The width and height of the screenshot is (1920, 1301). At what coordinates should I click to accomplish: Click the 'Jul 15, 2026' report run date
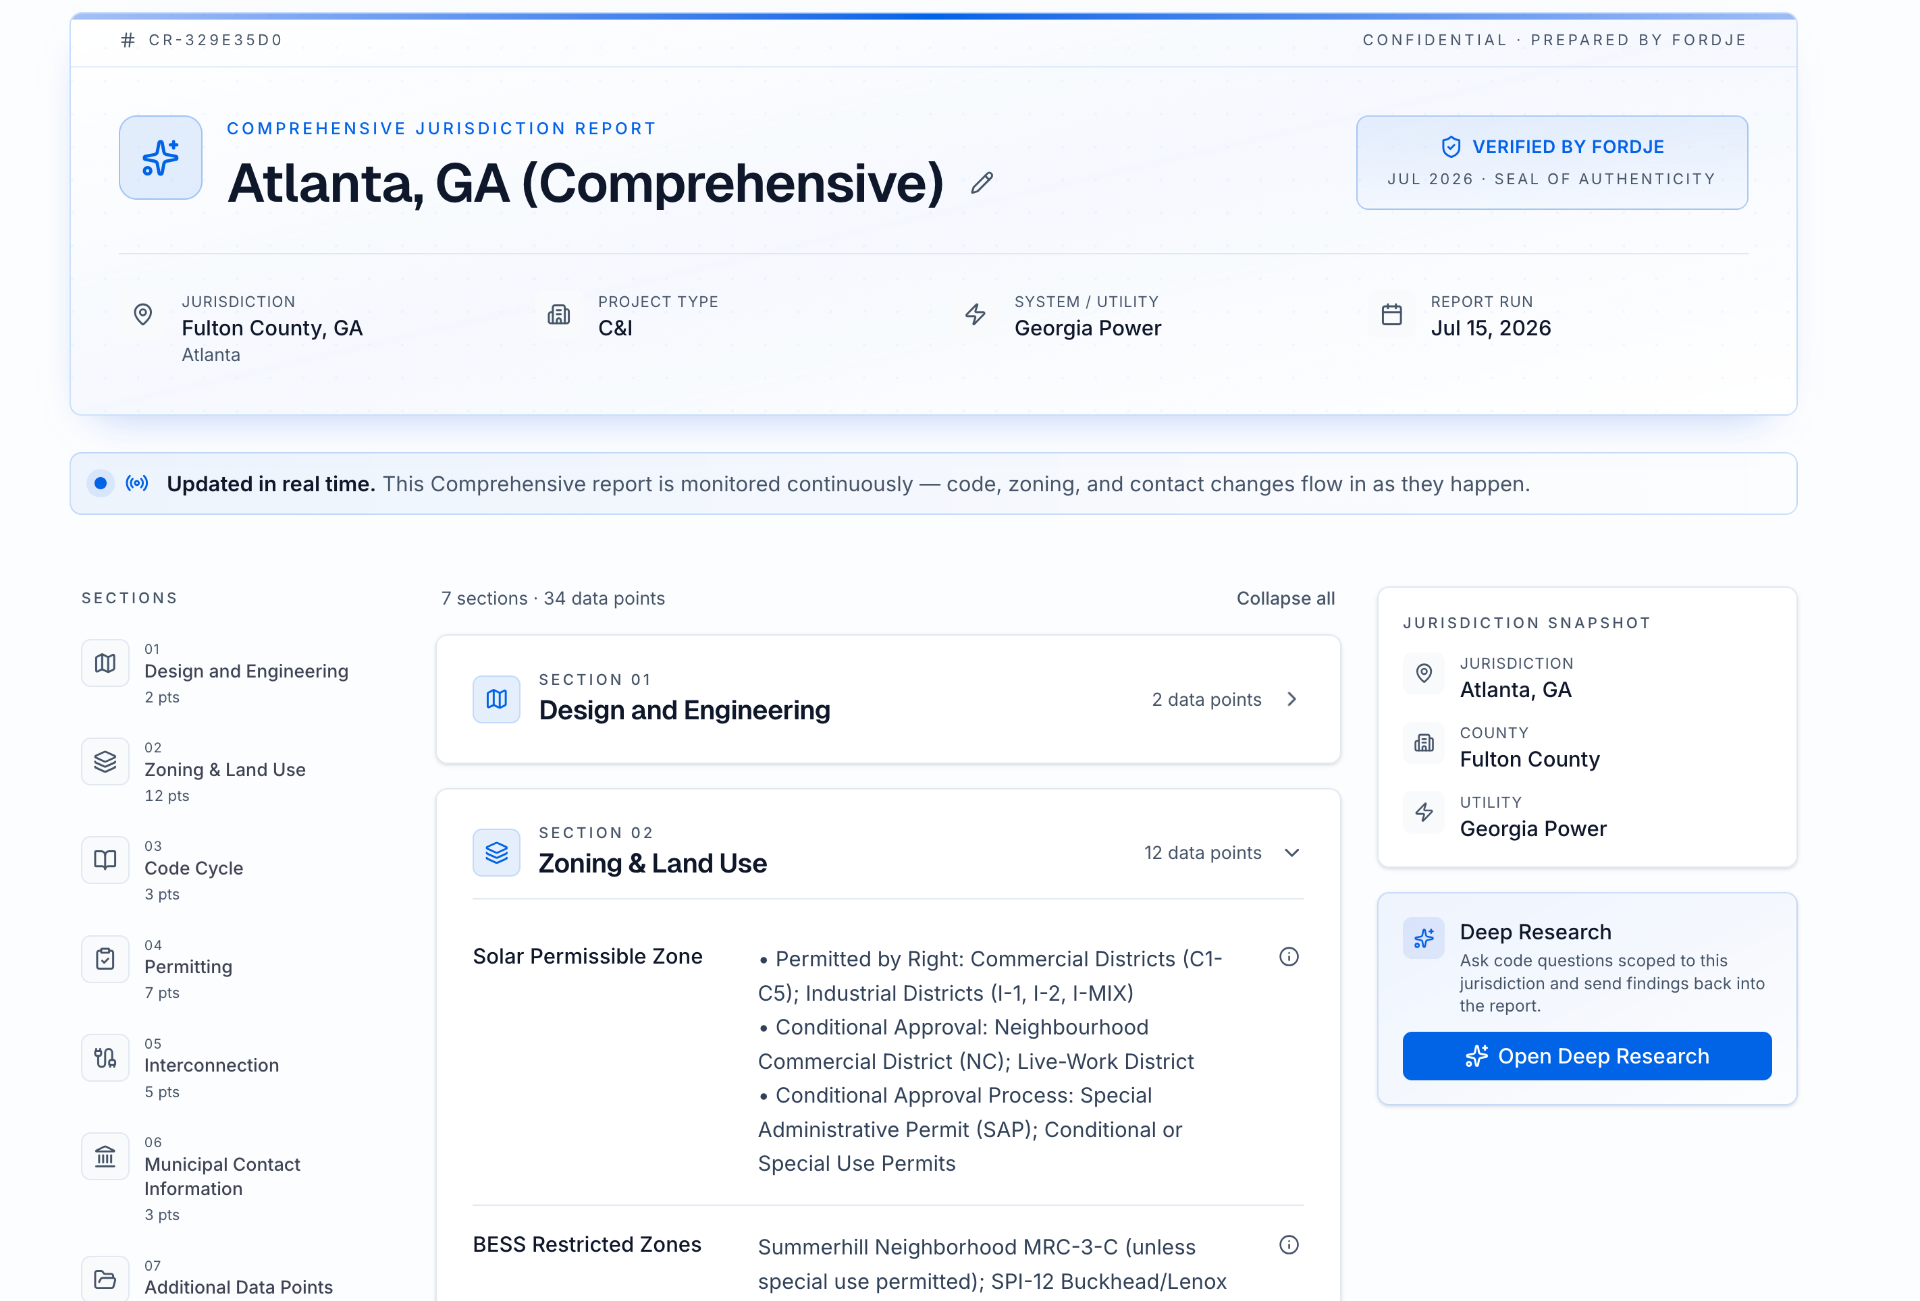[x=1491, y=328]
